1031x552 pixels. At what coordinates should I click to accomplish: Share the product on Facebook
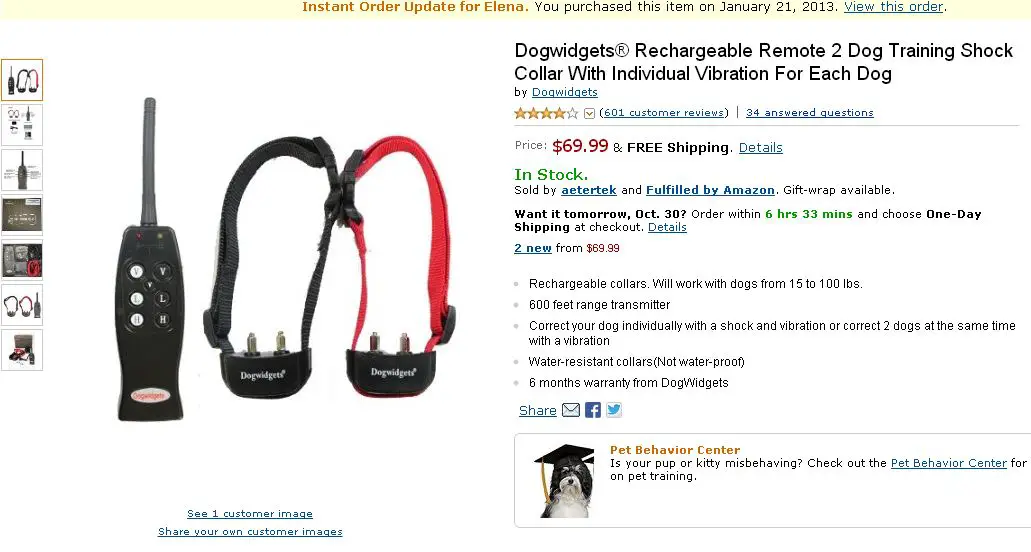point(592,410)
